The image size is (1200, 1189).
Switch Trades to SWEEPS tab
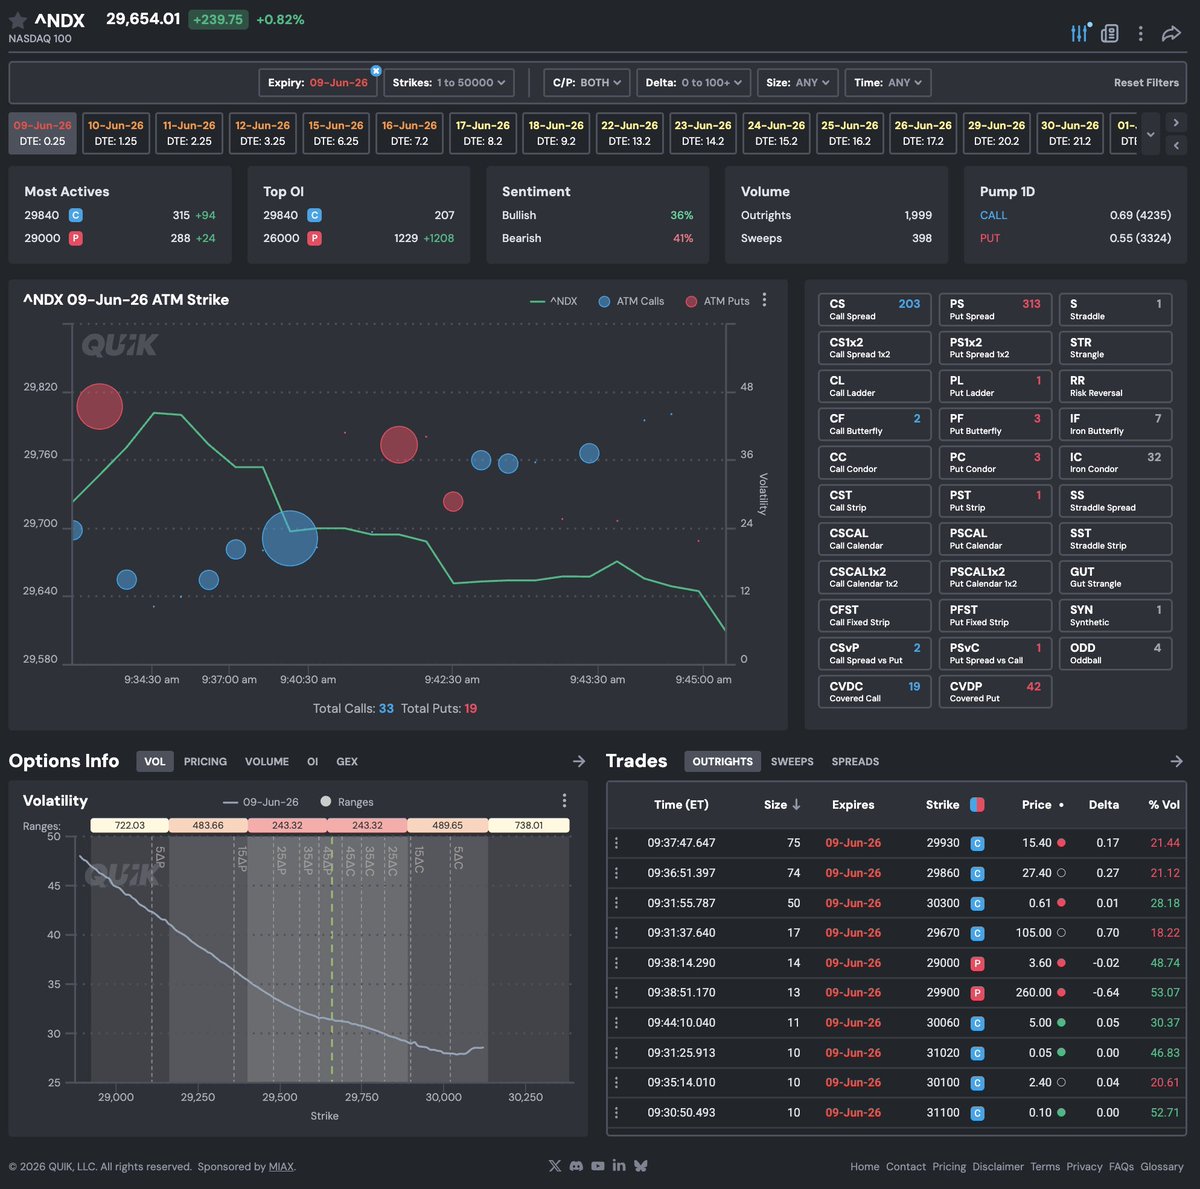pyautogui.click(x=792, y=762)
